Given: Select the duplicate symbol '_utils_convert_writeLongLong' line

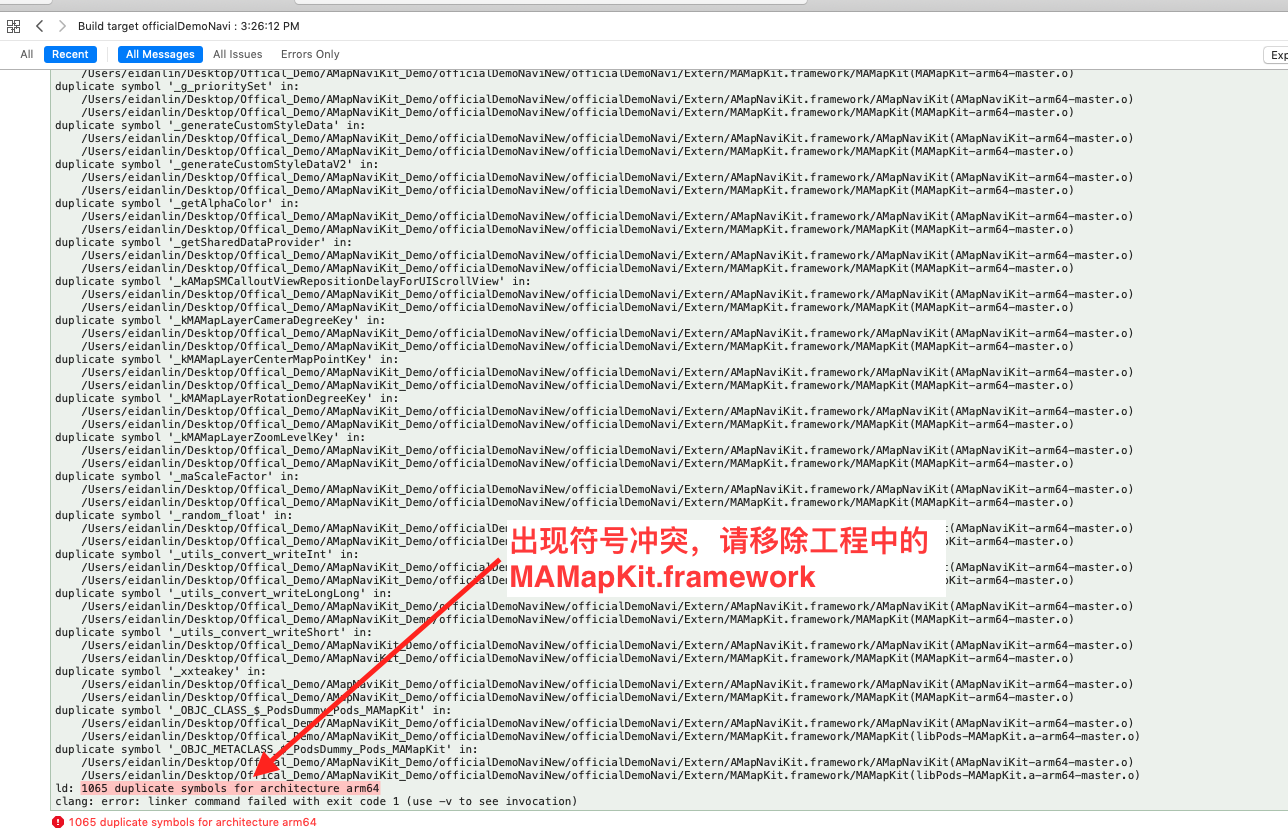Looking at the screenshot, I should [223, 593].
